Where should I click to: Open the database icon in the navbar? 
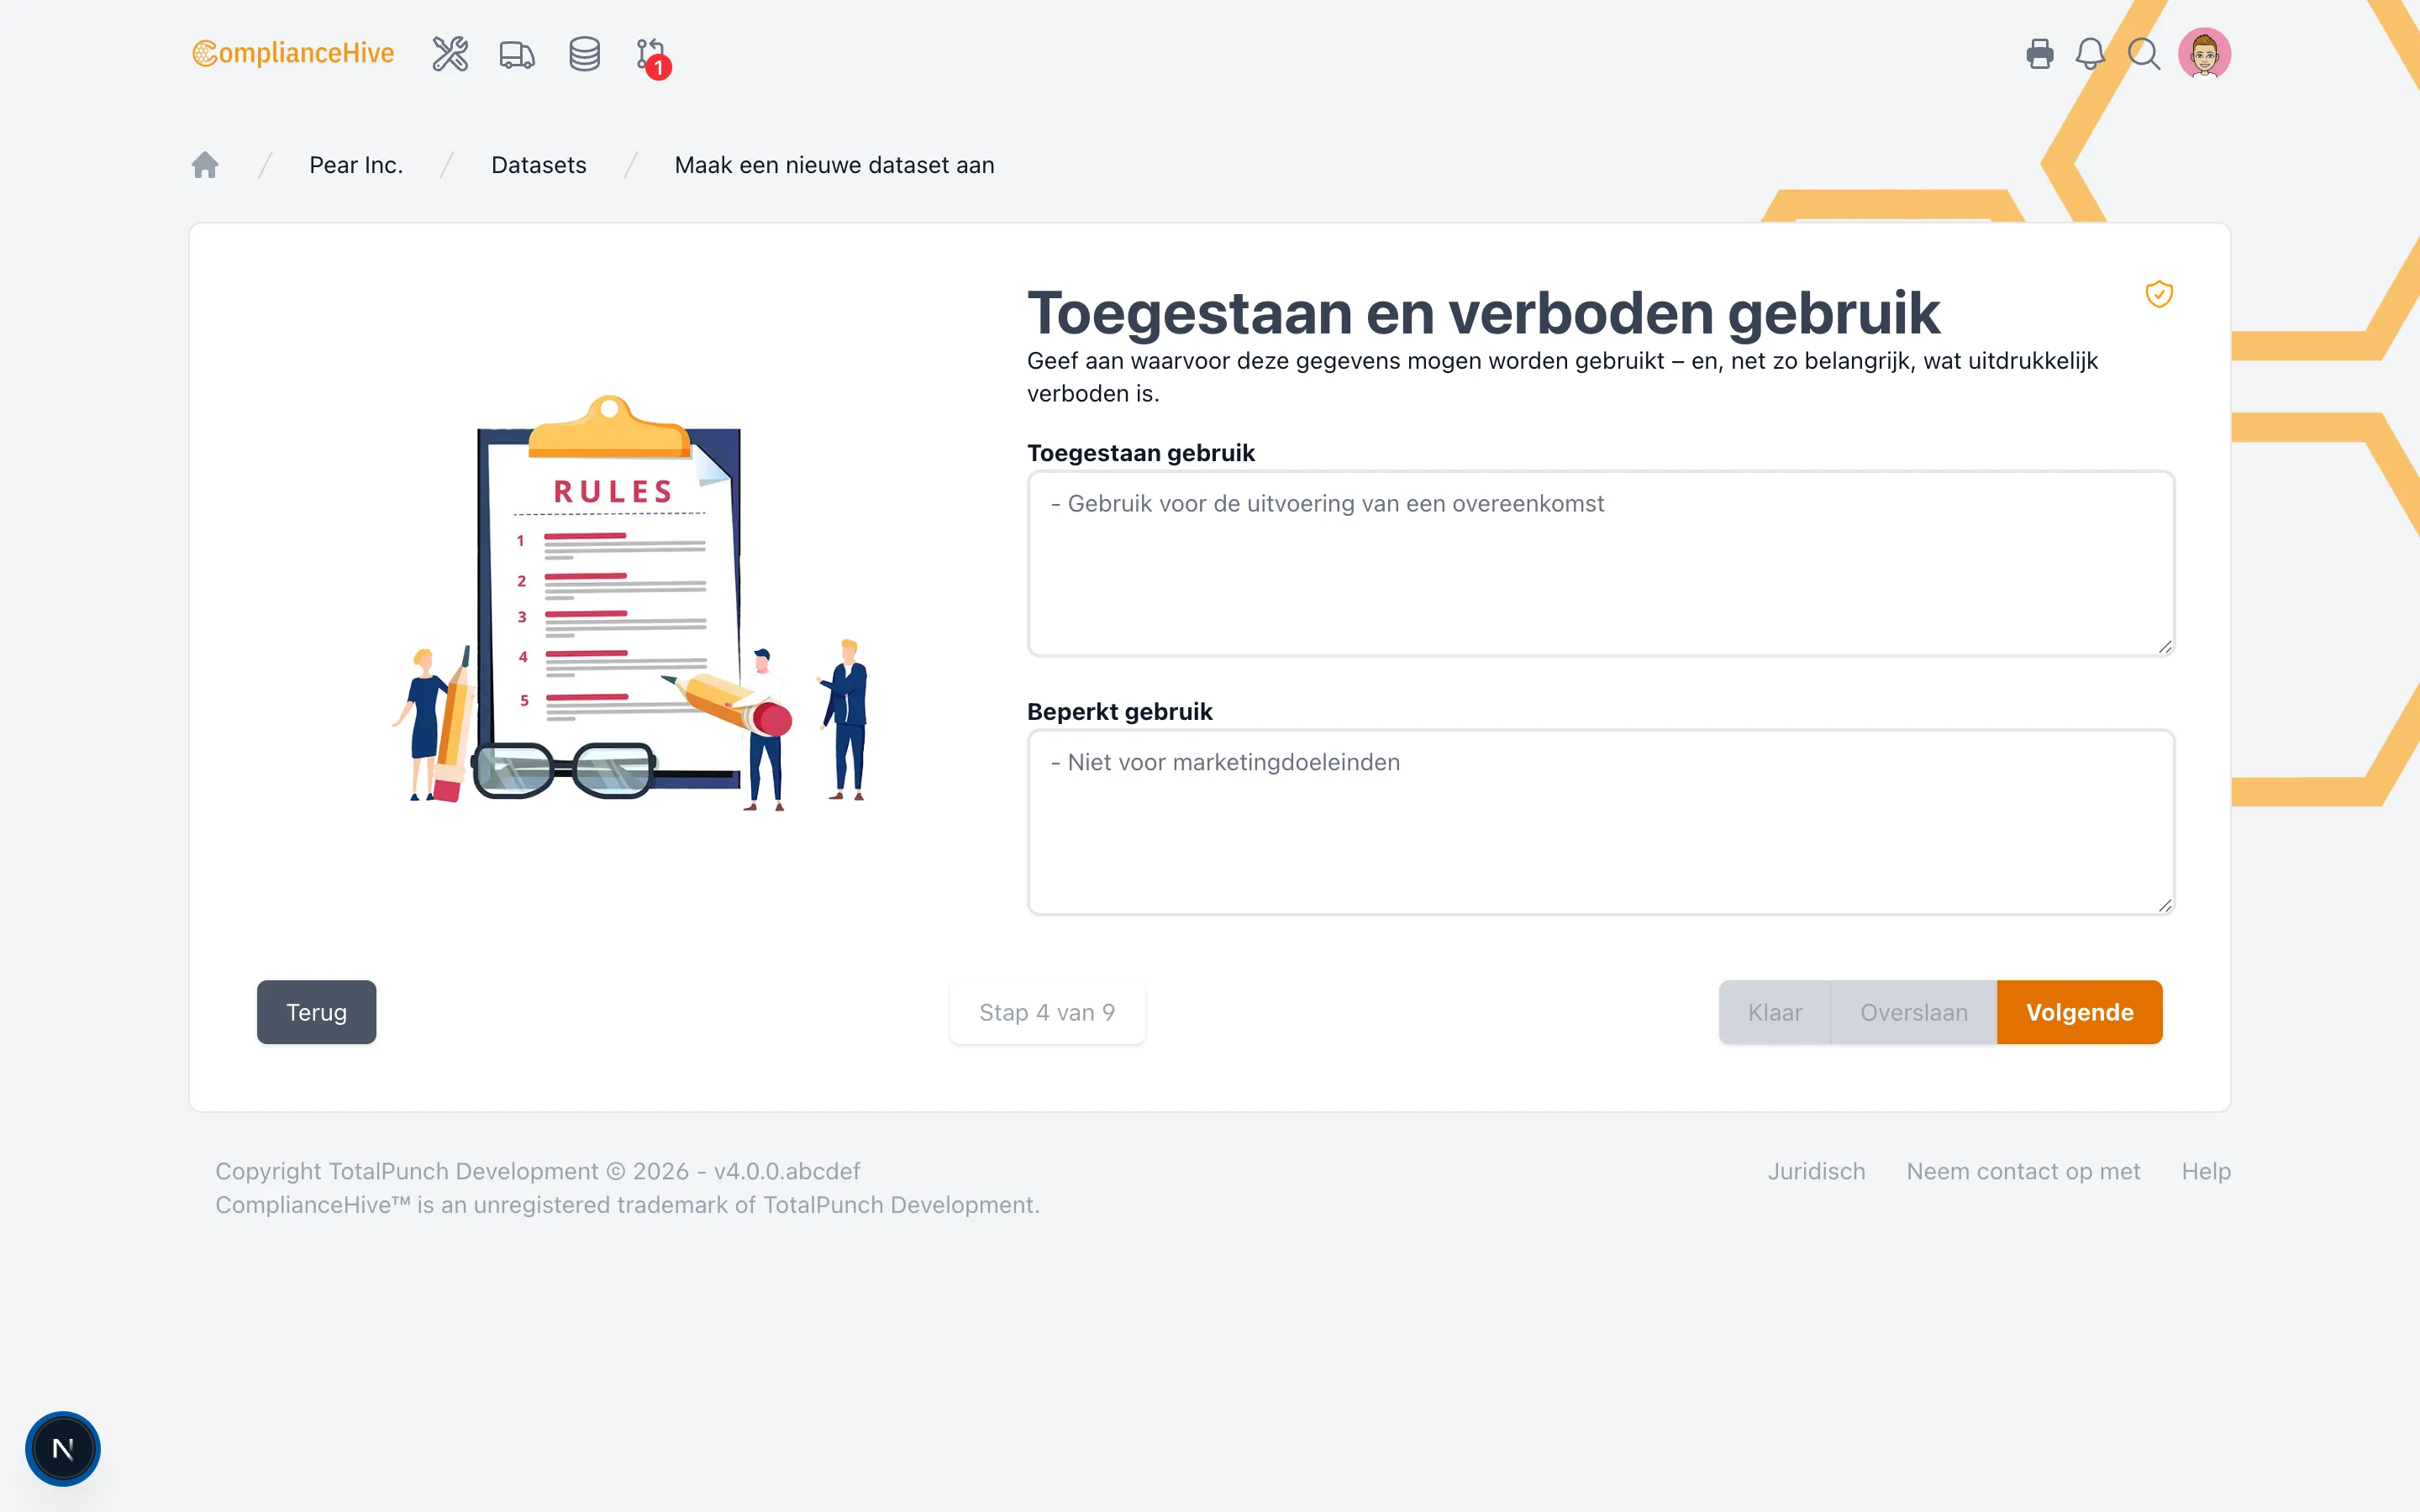[x=584, y=54]
